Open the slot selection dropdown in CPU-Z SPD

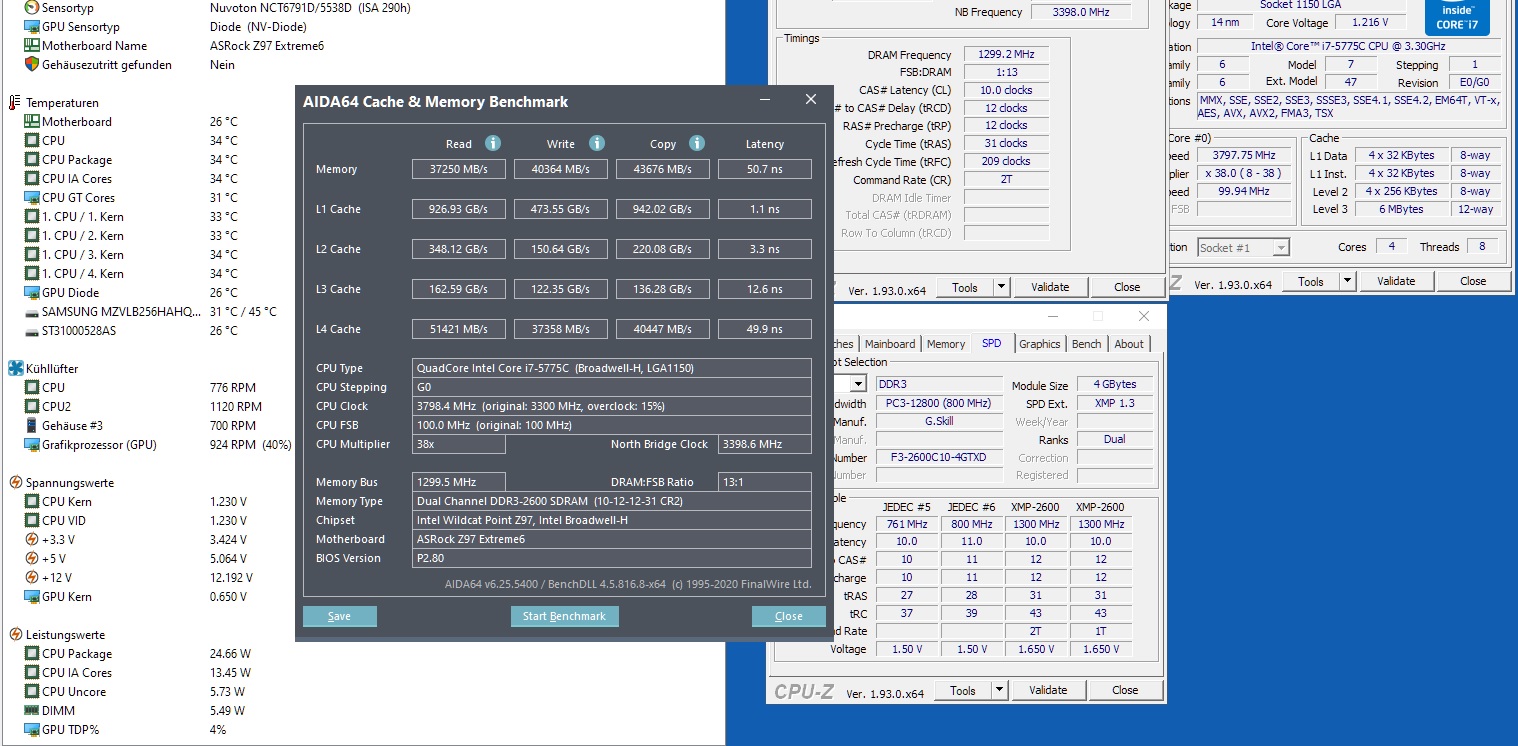(x=858, y=384)
